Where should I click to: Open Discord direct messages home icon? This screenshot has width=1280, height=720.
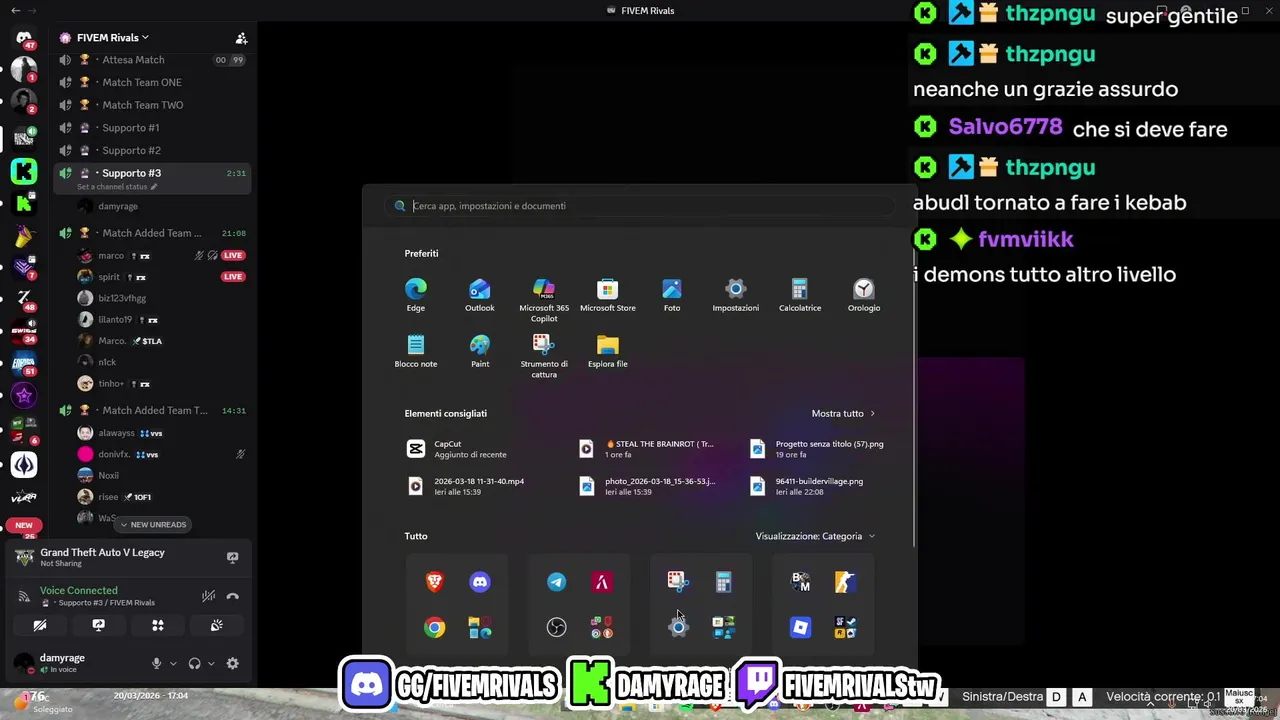tap(24, 38)
